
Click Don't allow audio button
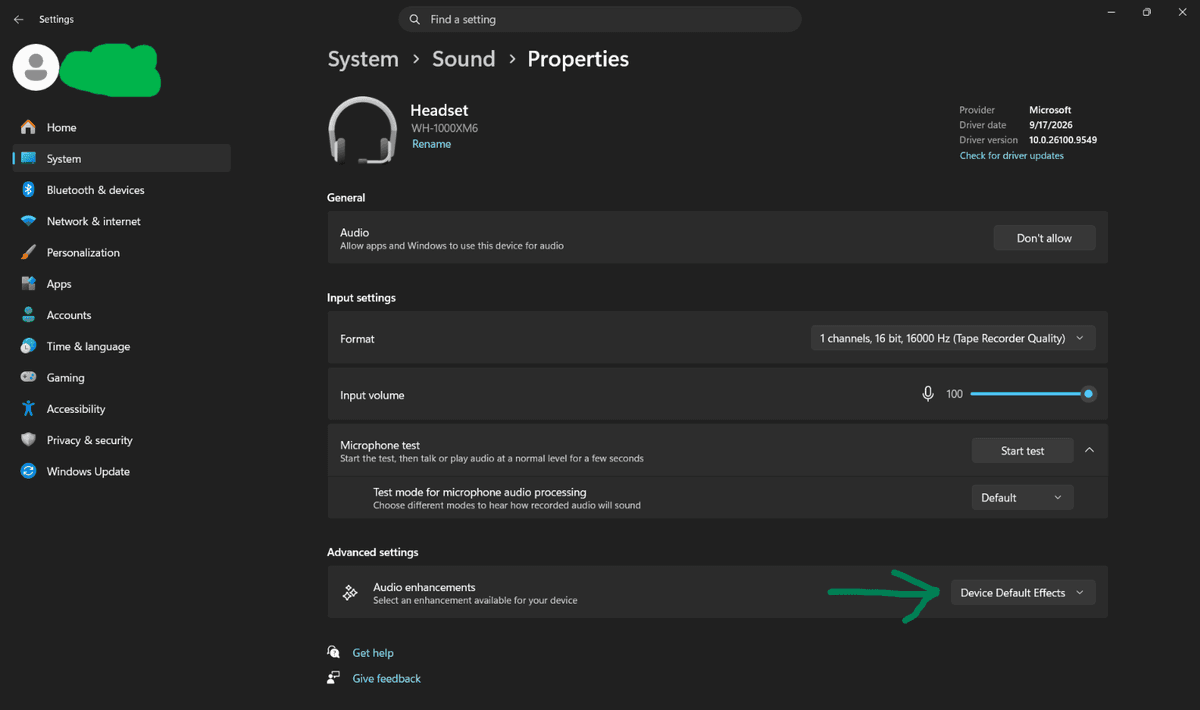coord(1044,238)
